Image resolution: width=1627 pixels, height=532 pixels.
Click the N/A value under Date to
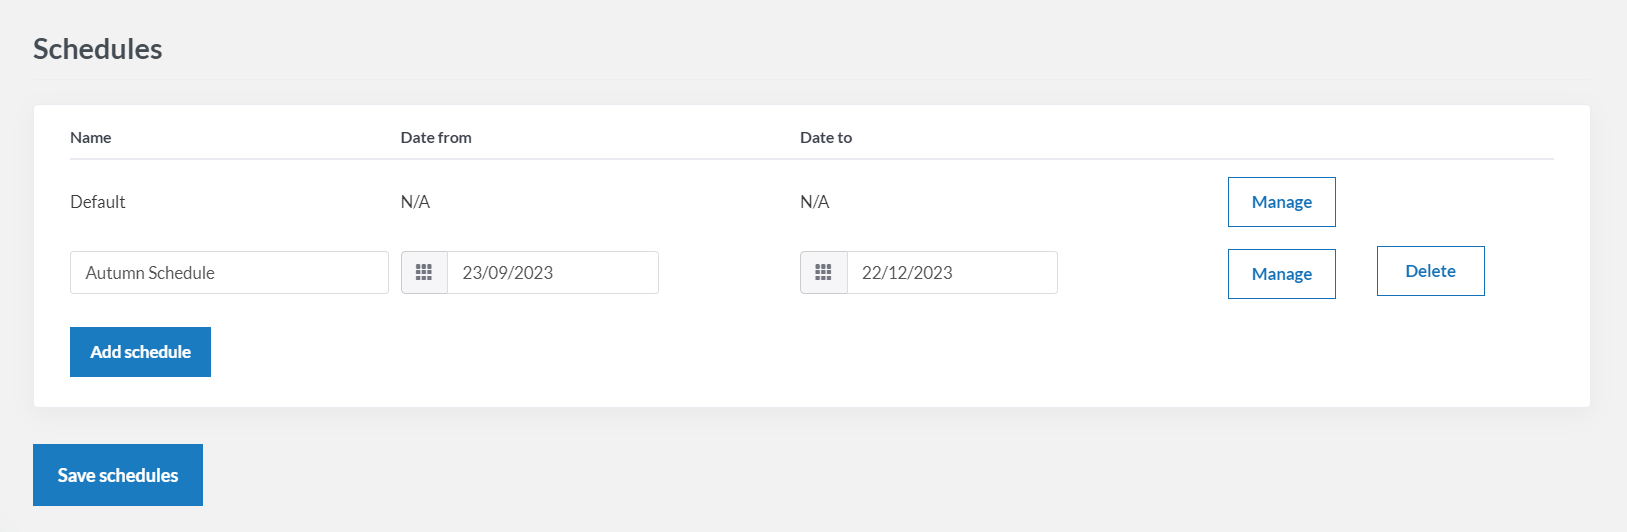pos(814,202)
